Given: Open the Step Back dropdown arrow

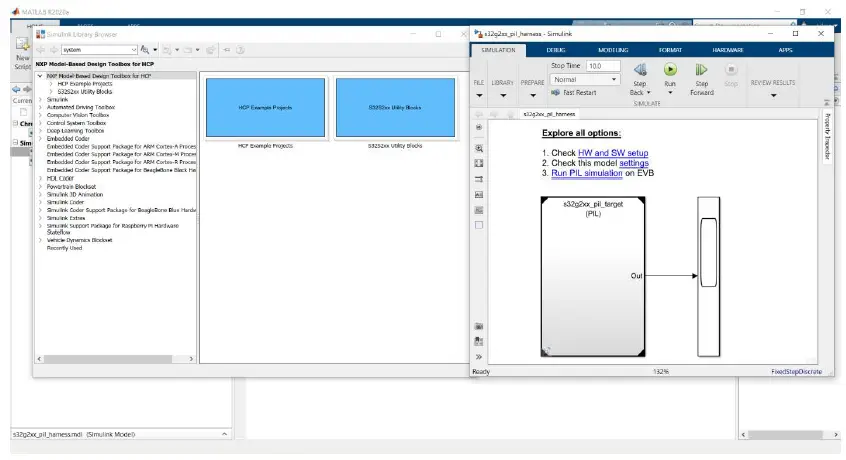Looking at the screenshot, I should tap(649, 93).
